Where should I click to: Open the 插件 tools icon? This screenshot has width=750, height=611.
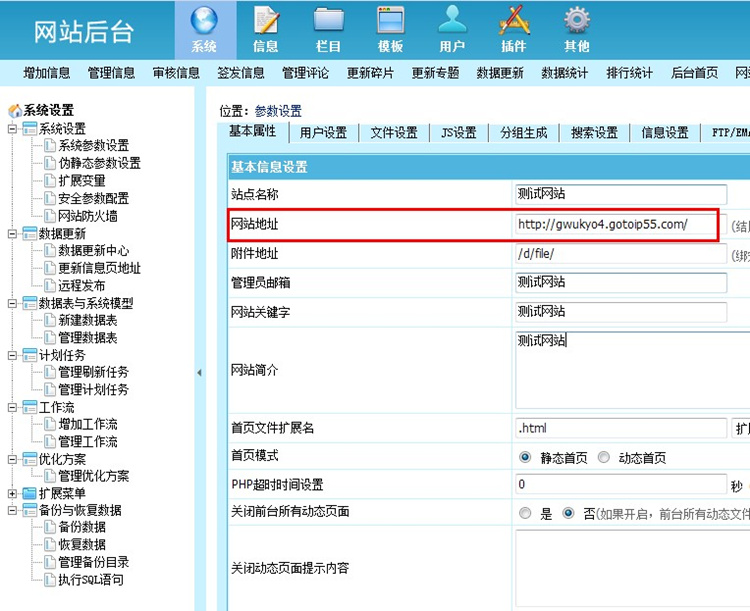[x=513, y=22]
